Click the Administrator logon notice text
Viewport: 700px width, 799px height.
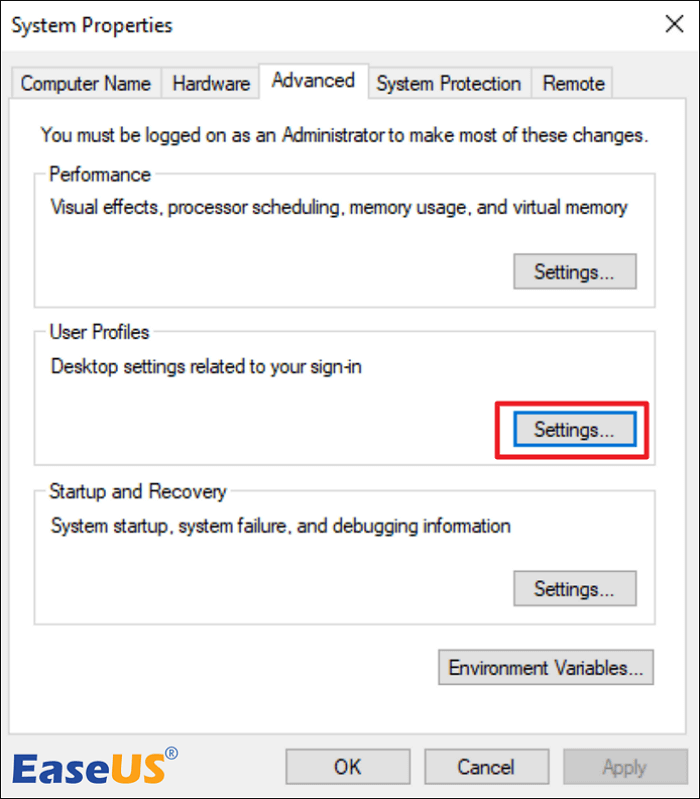pyautogui.click(x=344, y=134)
